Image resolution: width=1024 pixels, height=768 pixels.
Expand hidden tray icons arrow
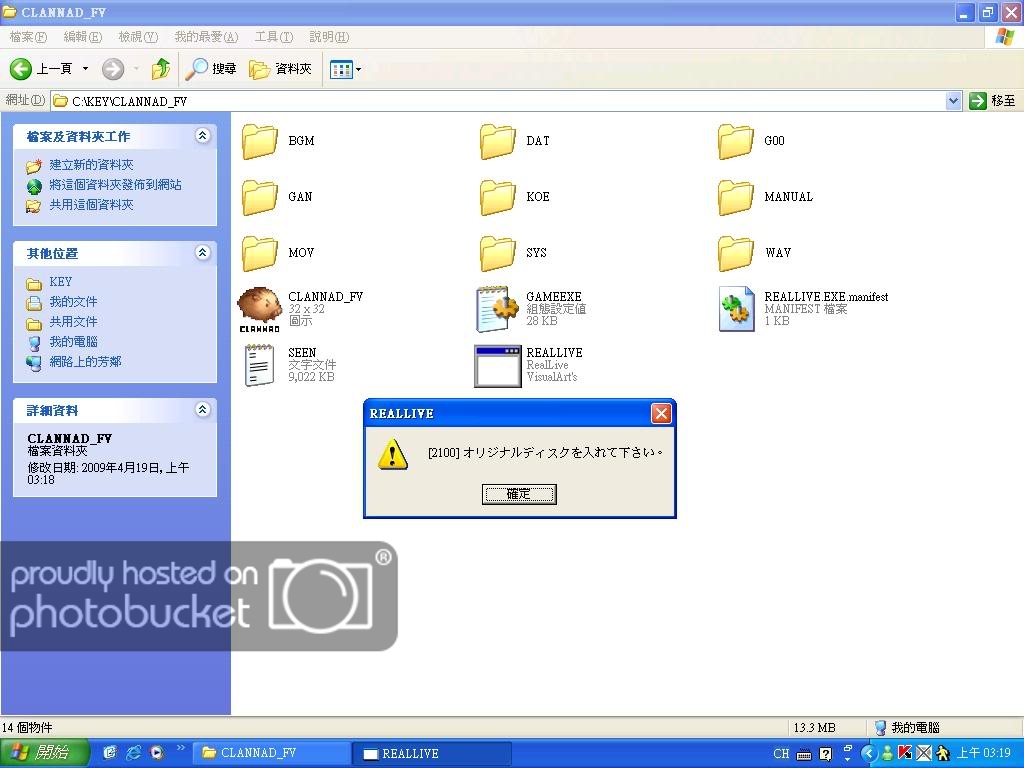pyautogui.click(x=869, y=753)
